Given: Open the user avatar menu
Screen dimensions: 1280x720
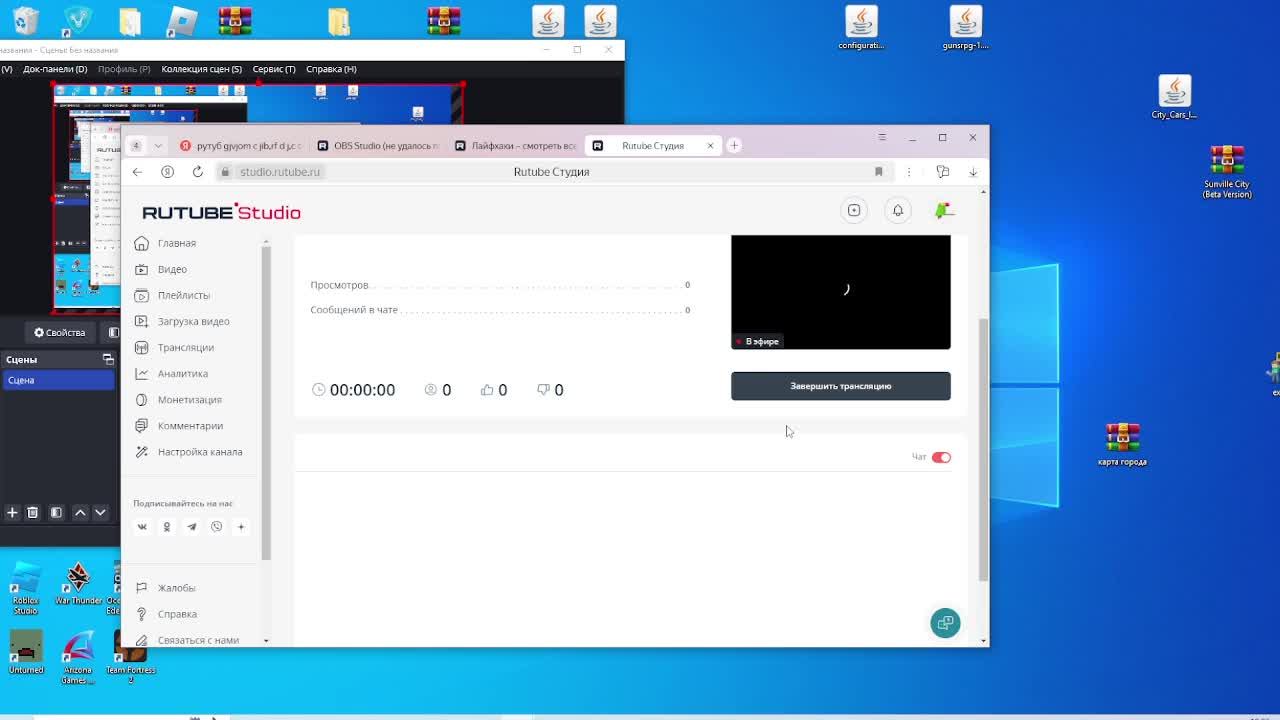Looking at the screenshot, I should 943,210.
